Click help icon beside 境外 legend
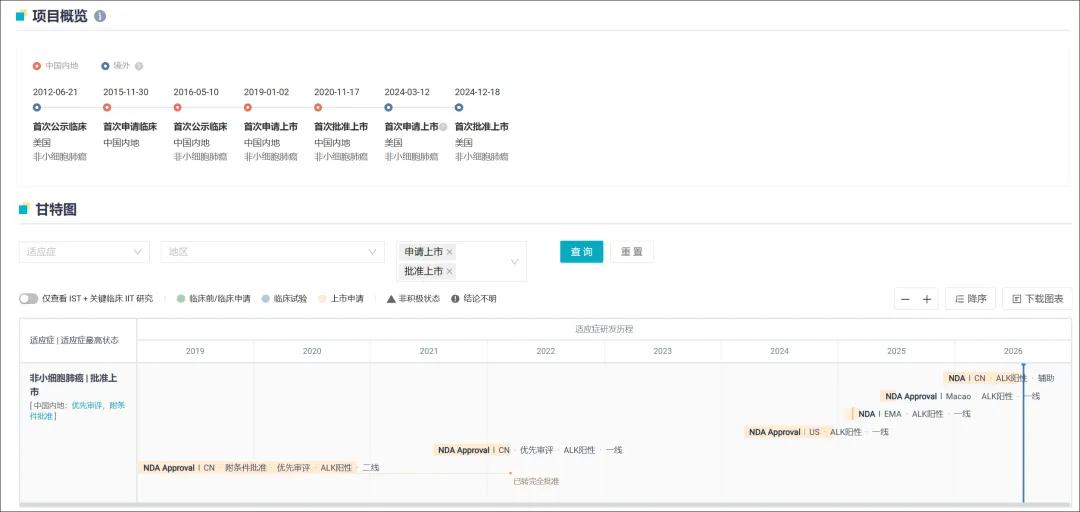Screen dimensions: 1080x512 tap(139, 66)
